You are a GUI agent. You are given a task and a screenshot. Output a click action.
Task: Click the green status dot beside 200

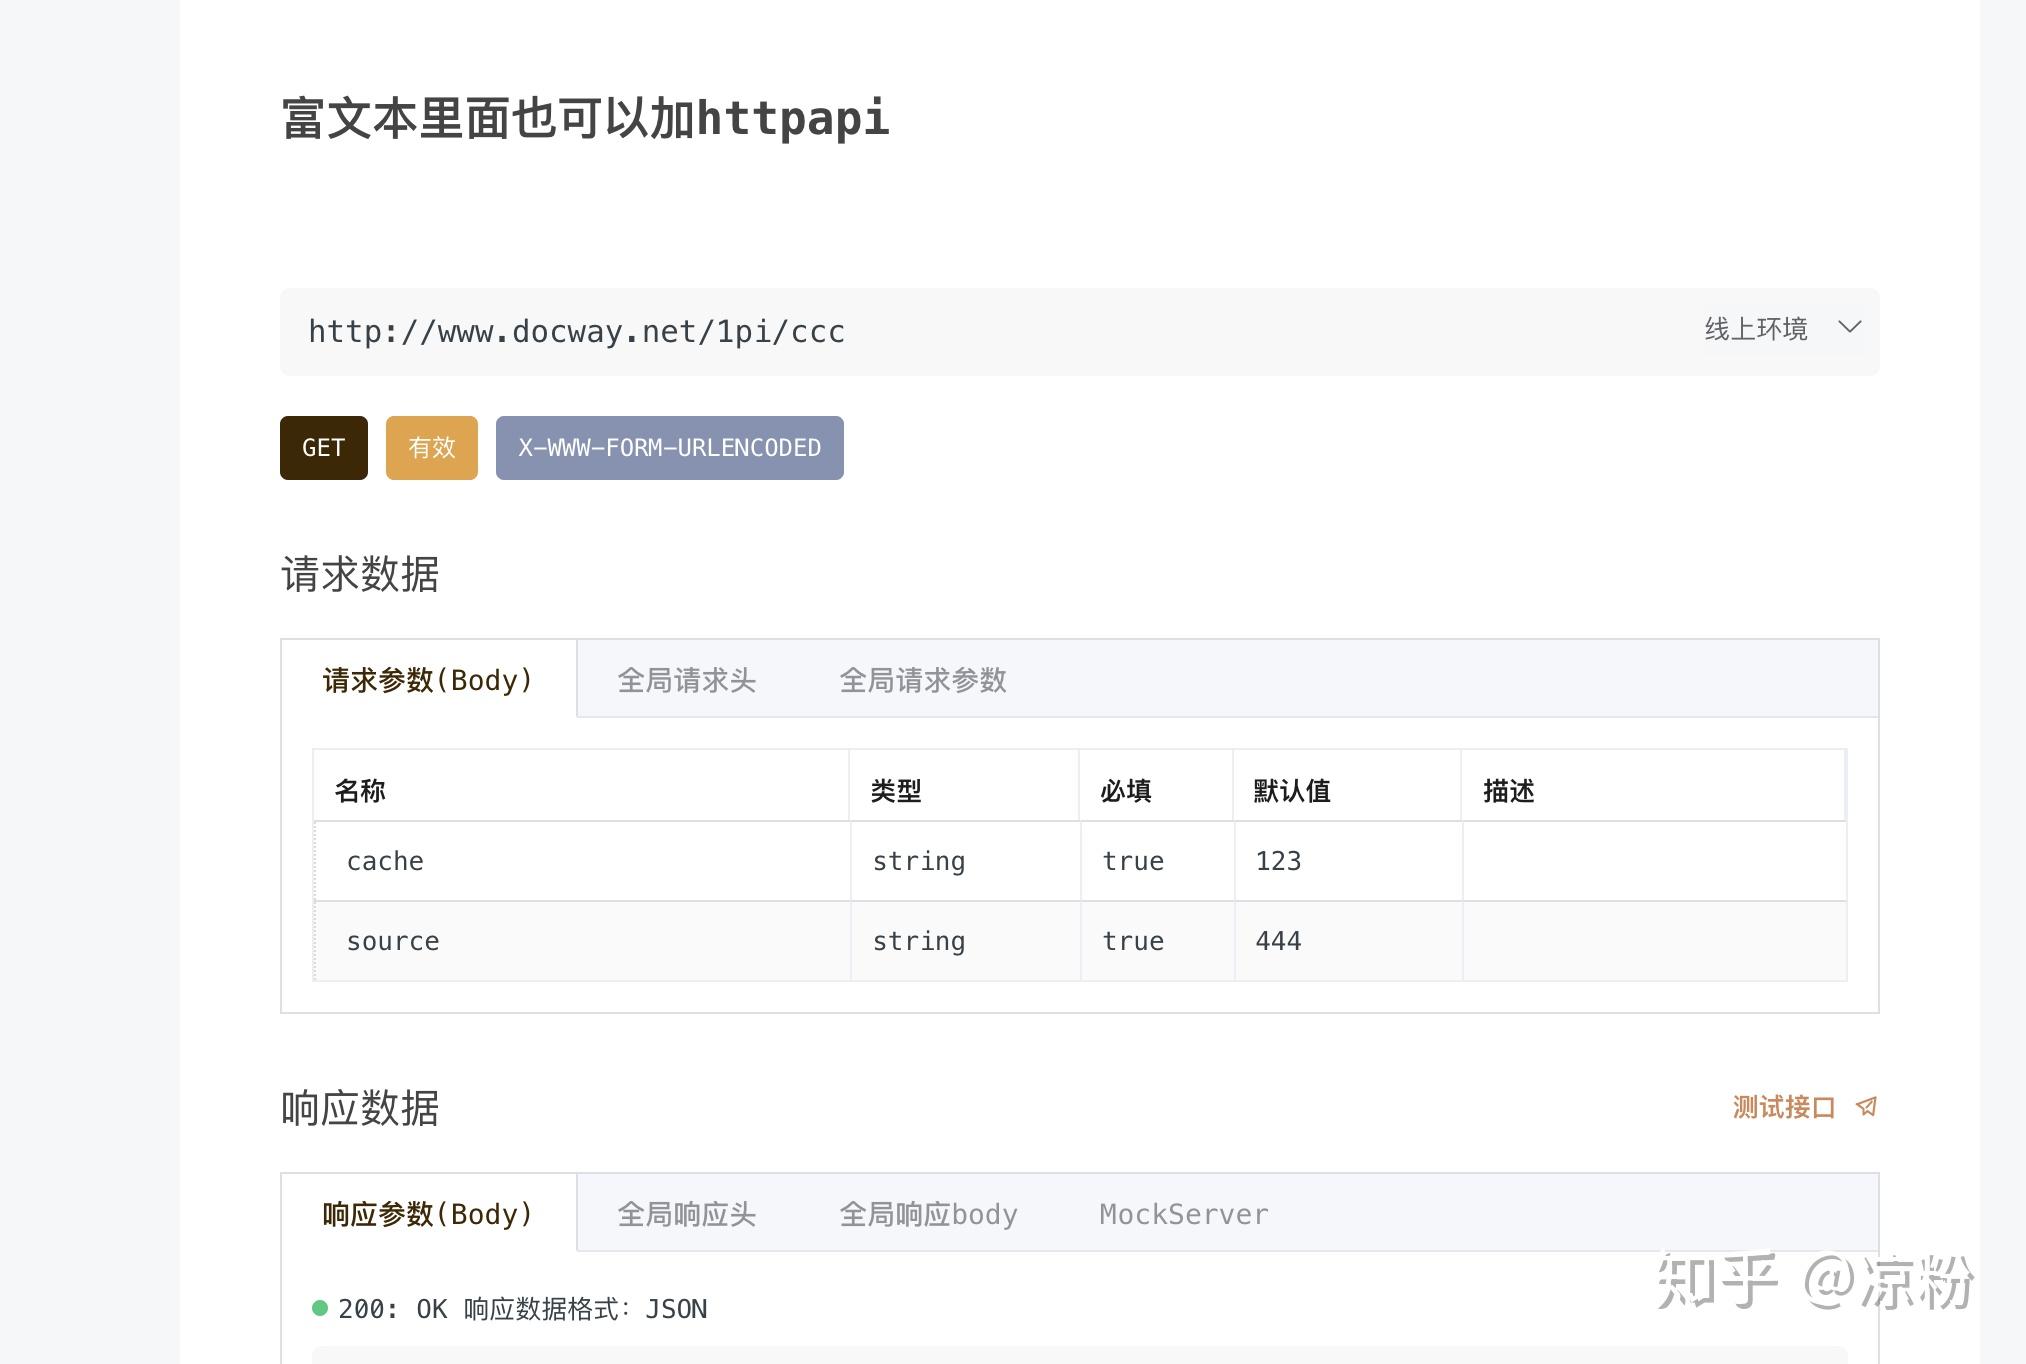[320, 1308]
